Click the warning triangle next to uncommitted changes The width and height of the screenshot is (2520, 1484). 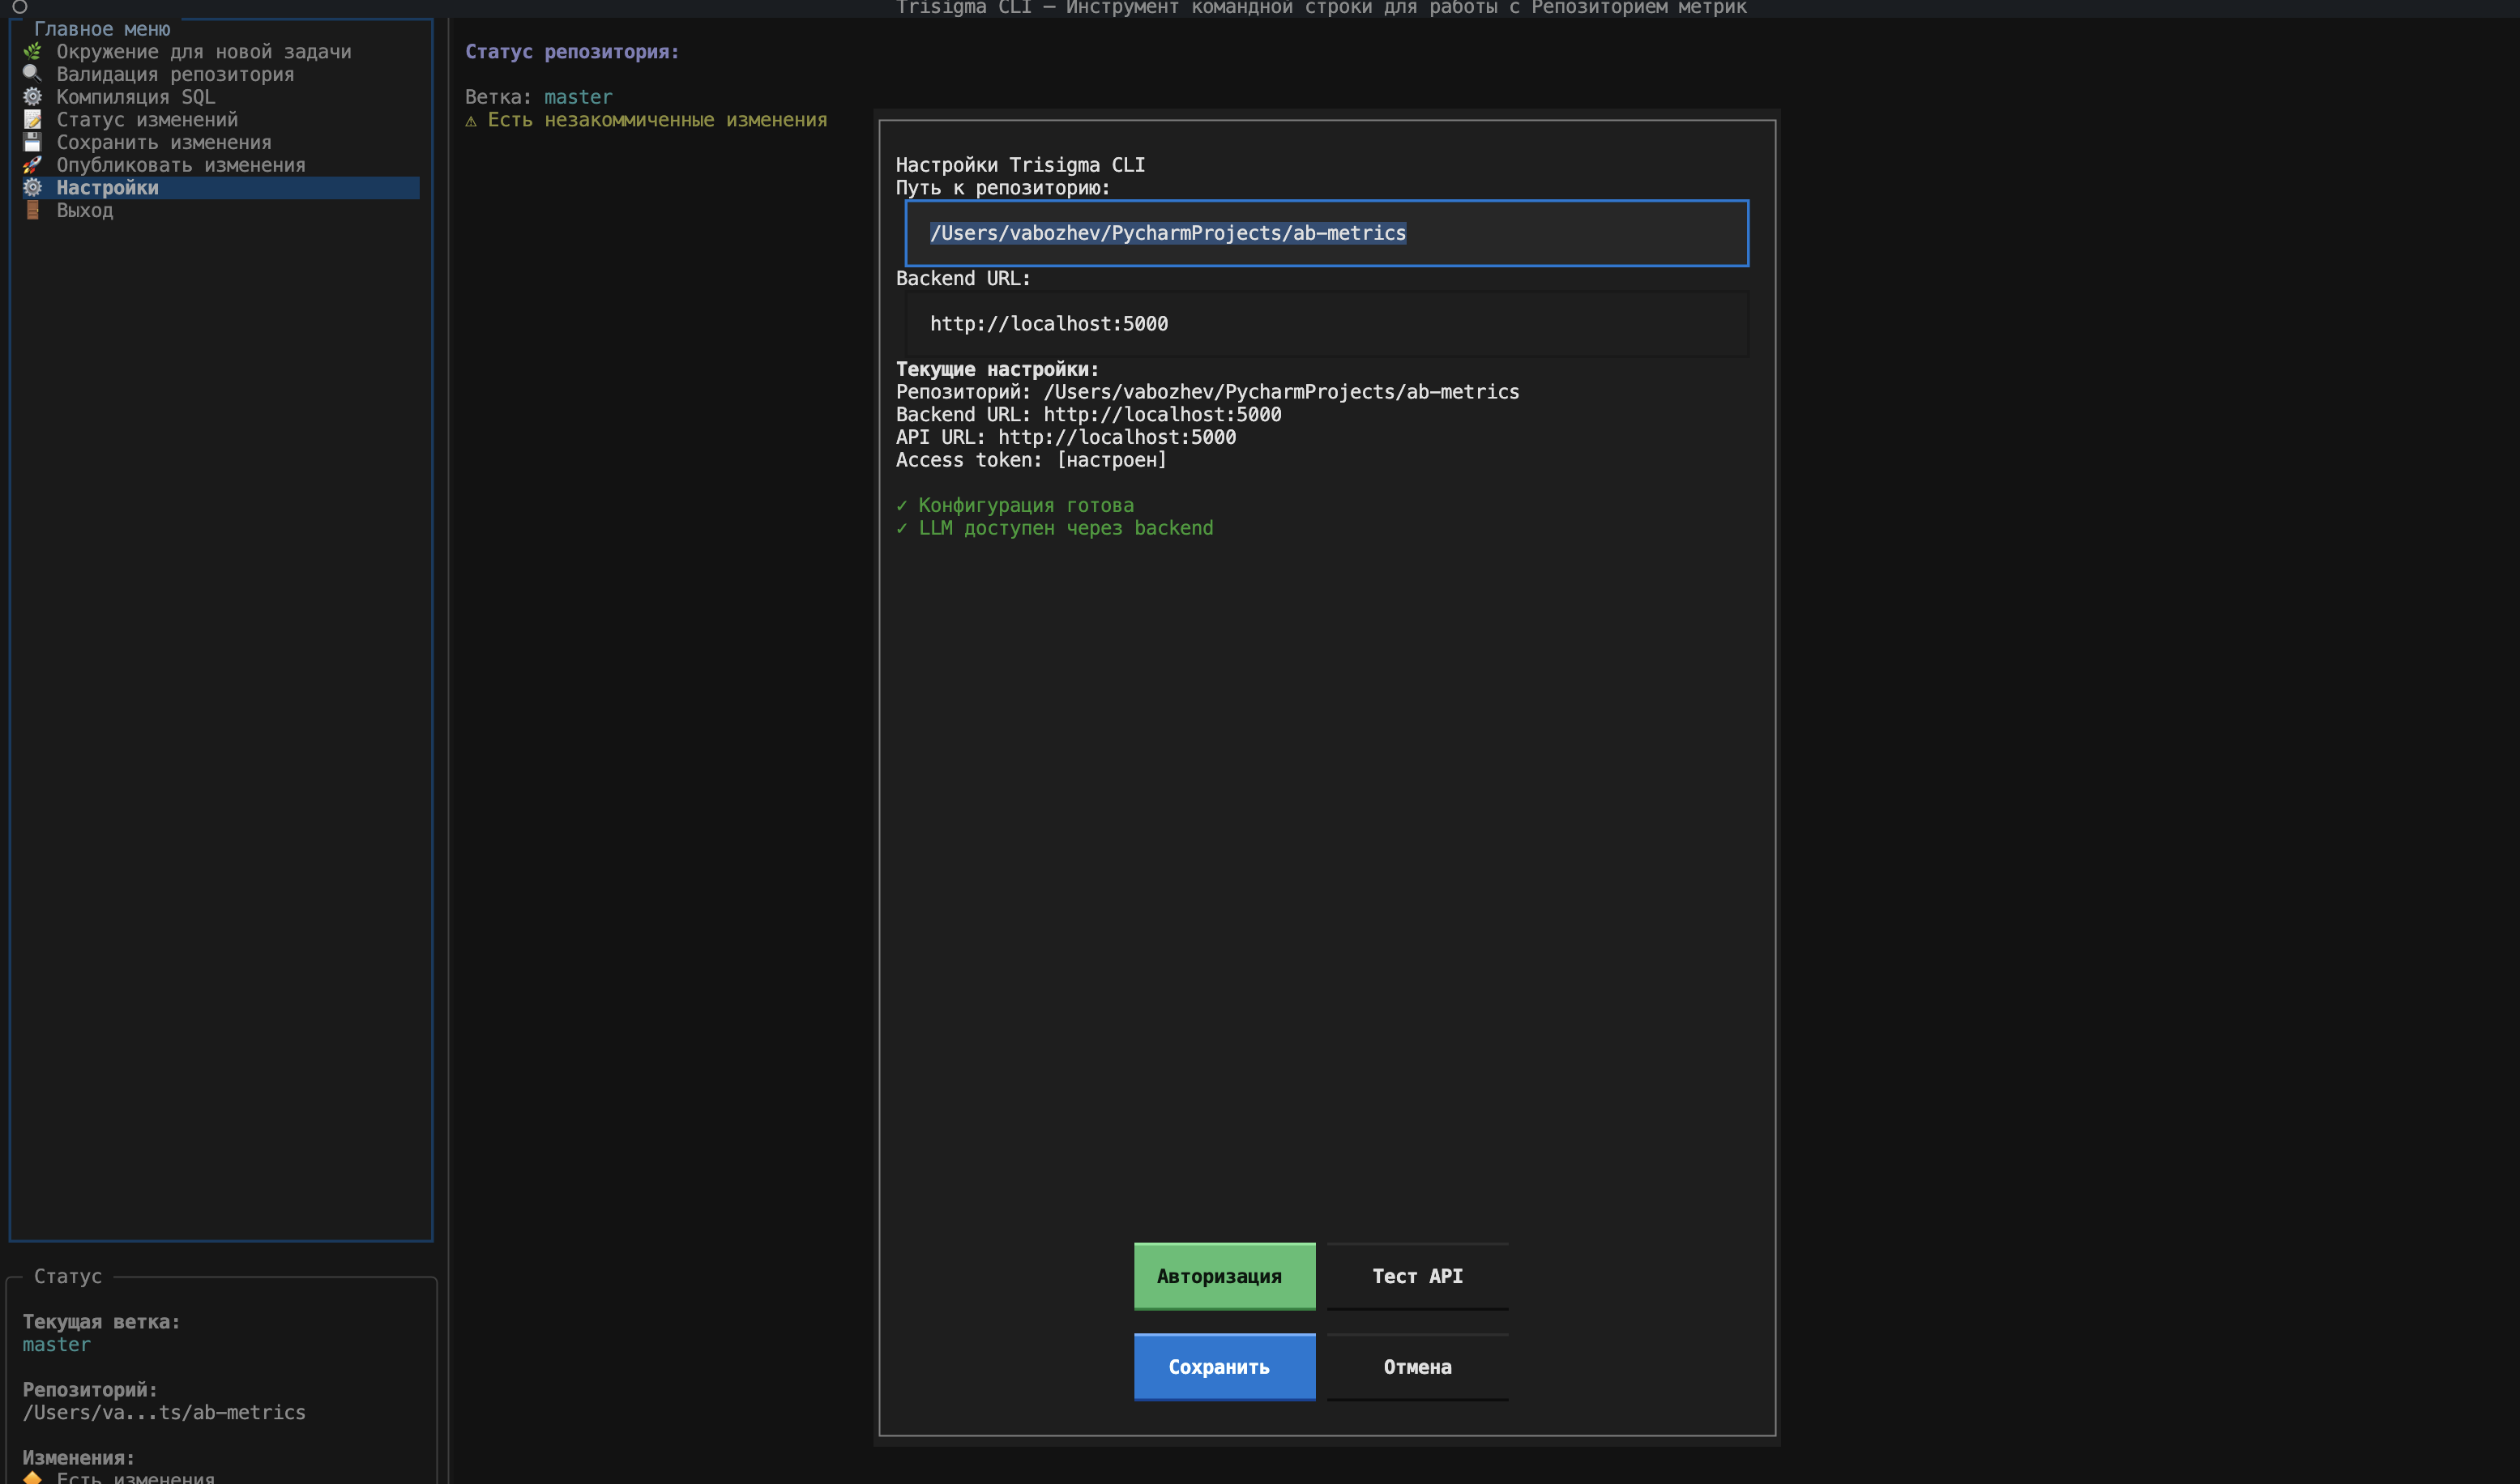click(471, 121)
